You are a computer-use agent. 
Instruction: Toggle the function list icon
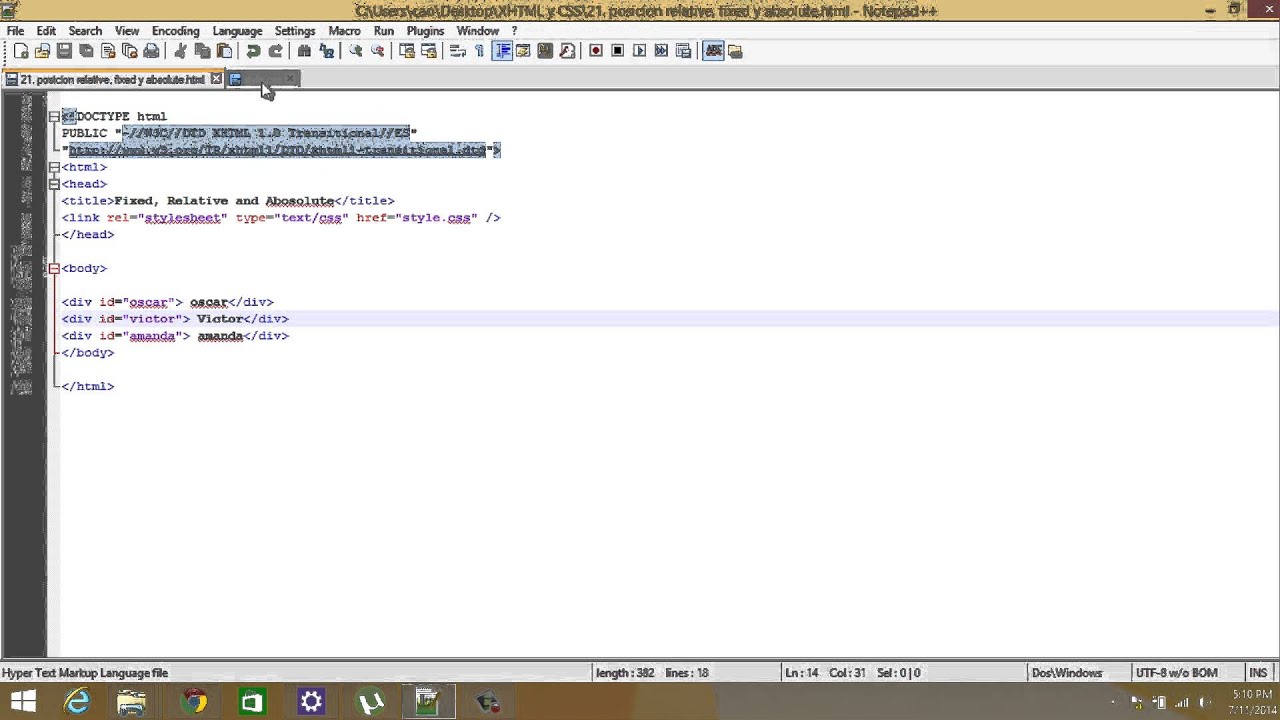point(567,51)
